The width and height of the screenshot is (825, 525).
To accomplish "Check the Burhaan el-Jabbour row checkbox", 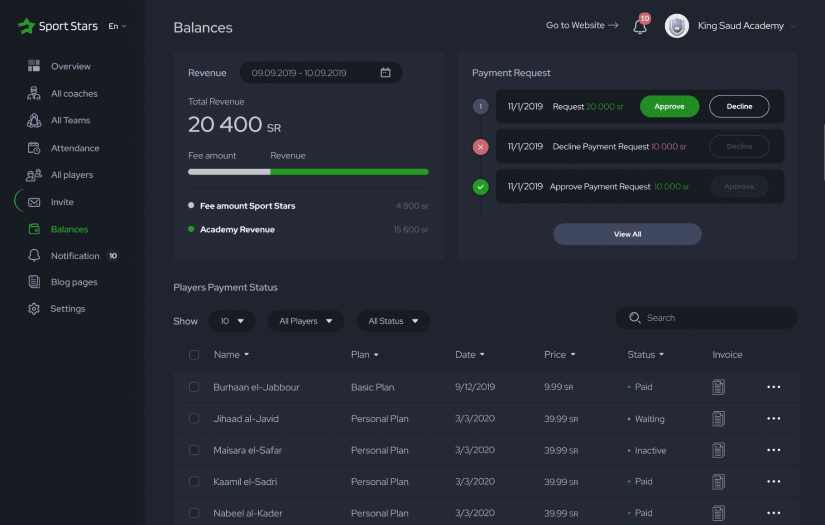I will point(194,387).
